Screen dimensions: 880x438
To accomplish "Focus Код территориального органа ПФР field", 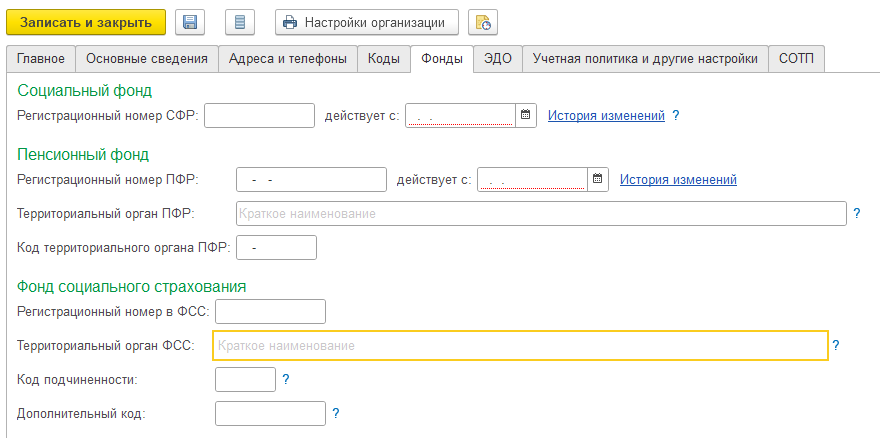I will click(276, 248).
